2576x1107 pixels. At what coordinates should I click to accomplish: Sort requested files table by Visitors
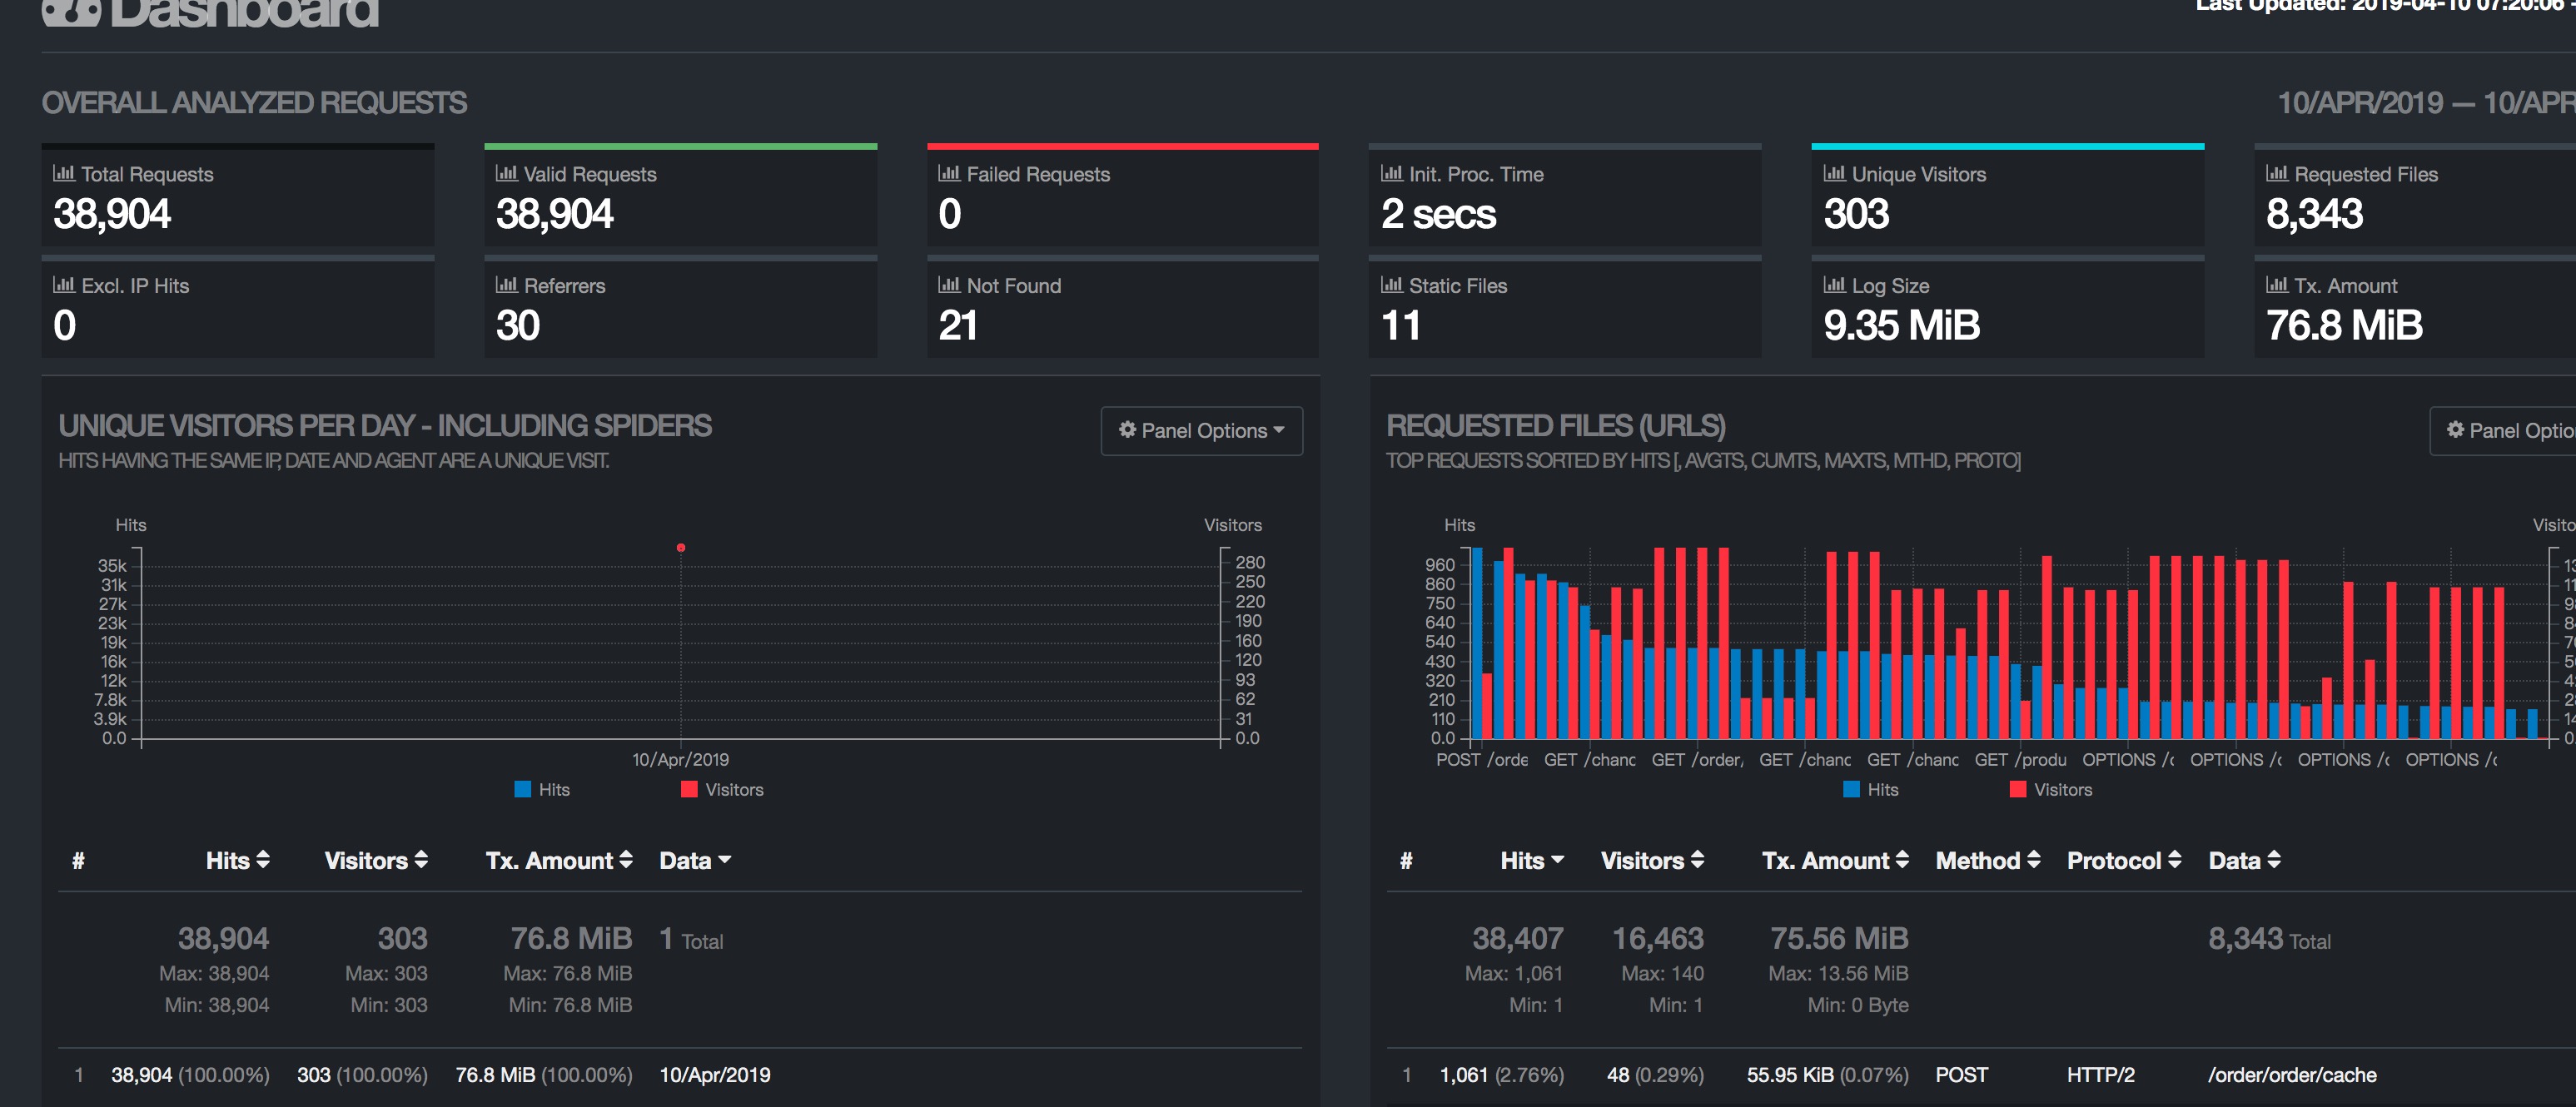tap(1652, 860)
